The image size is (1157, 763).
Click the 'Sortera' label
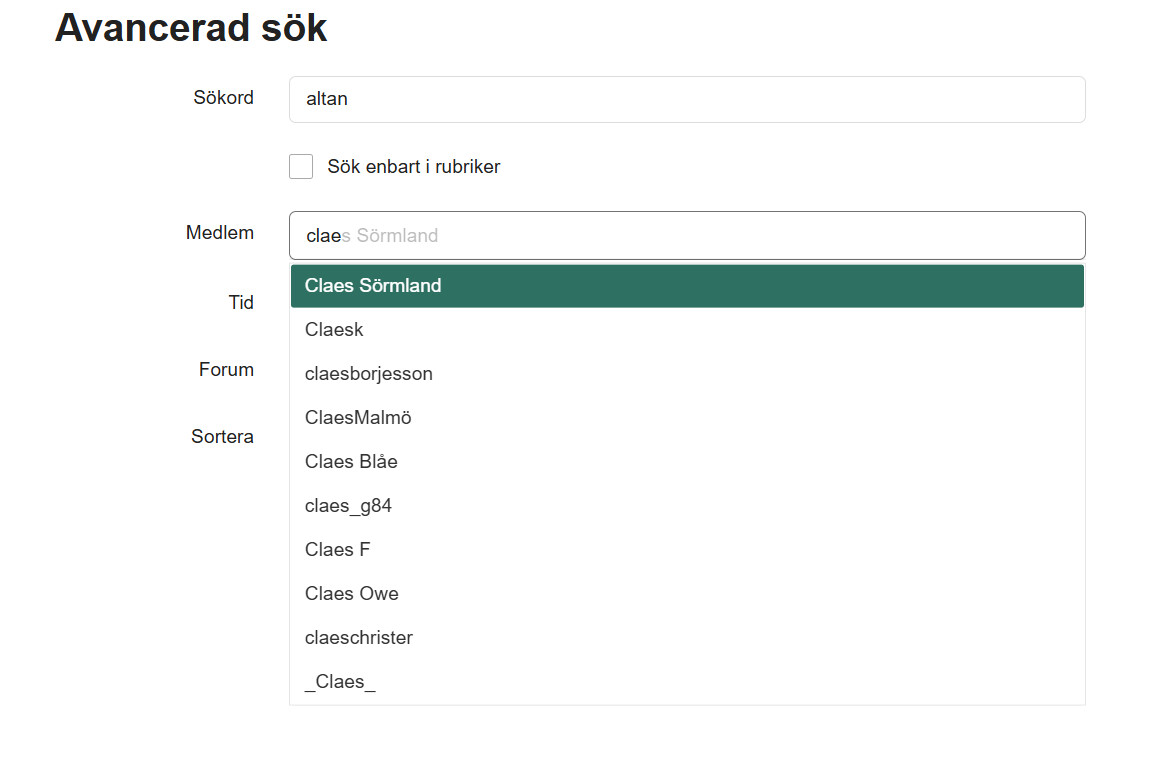pyautogui.click(x=222, y=437)
